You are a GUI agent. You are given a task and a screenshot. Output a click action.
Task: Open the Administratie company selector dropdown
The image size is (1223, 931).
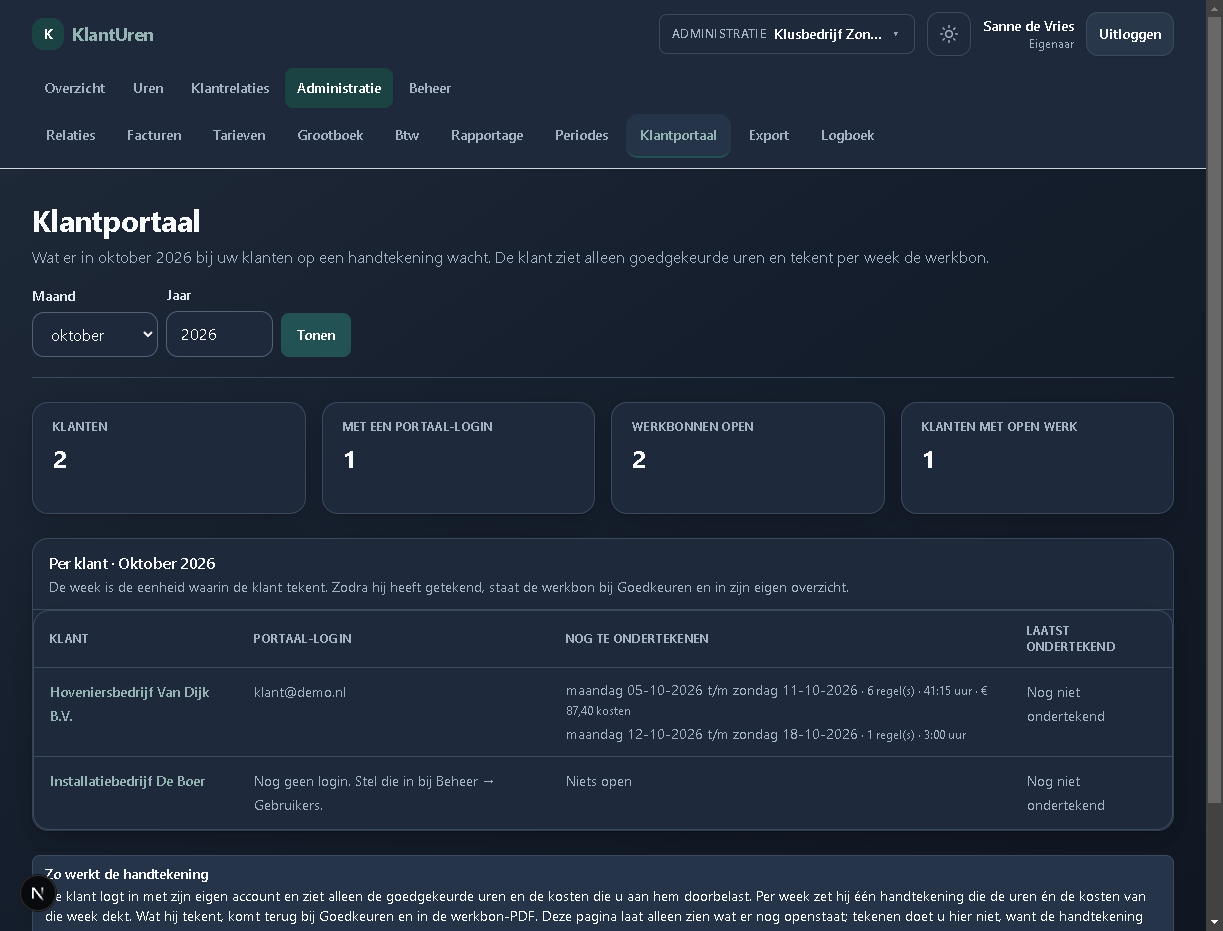[787, 34]
